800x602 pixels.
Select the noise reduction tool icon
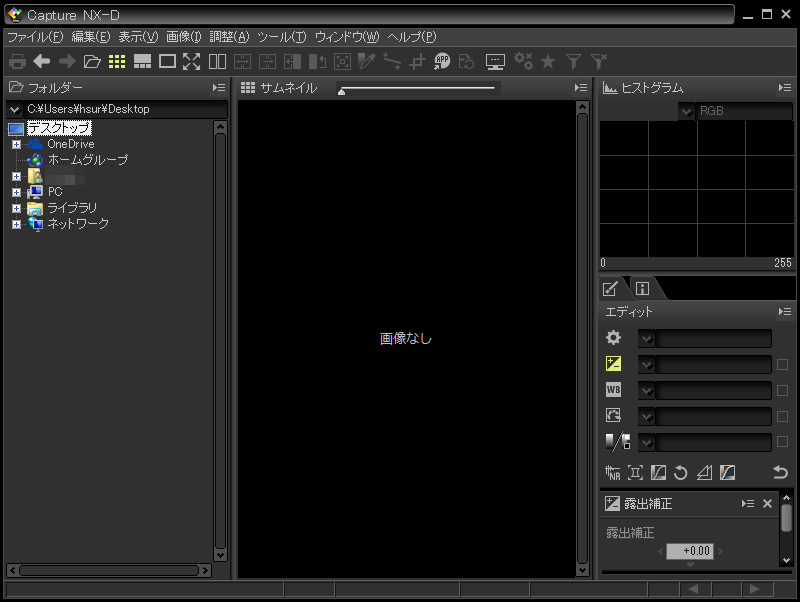613,472
